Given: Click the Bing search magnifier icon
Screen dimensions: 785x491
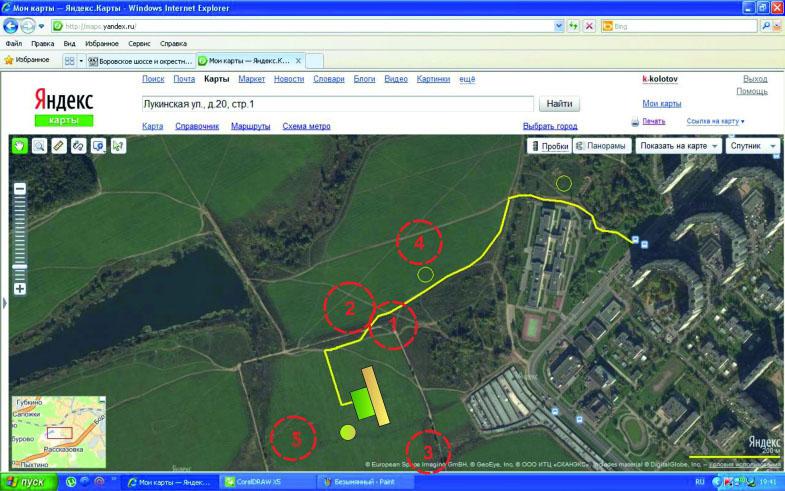Looking at the screenshot, I should pos(749,26).
